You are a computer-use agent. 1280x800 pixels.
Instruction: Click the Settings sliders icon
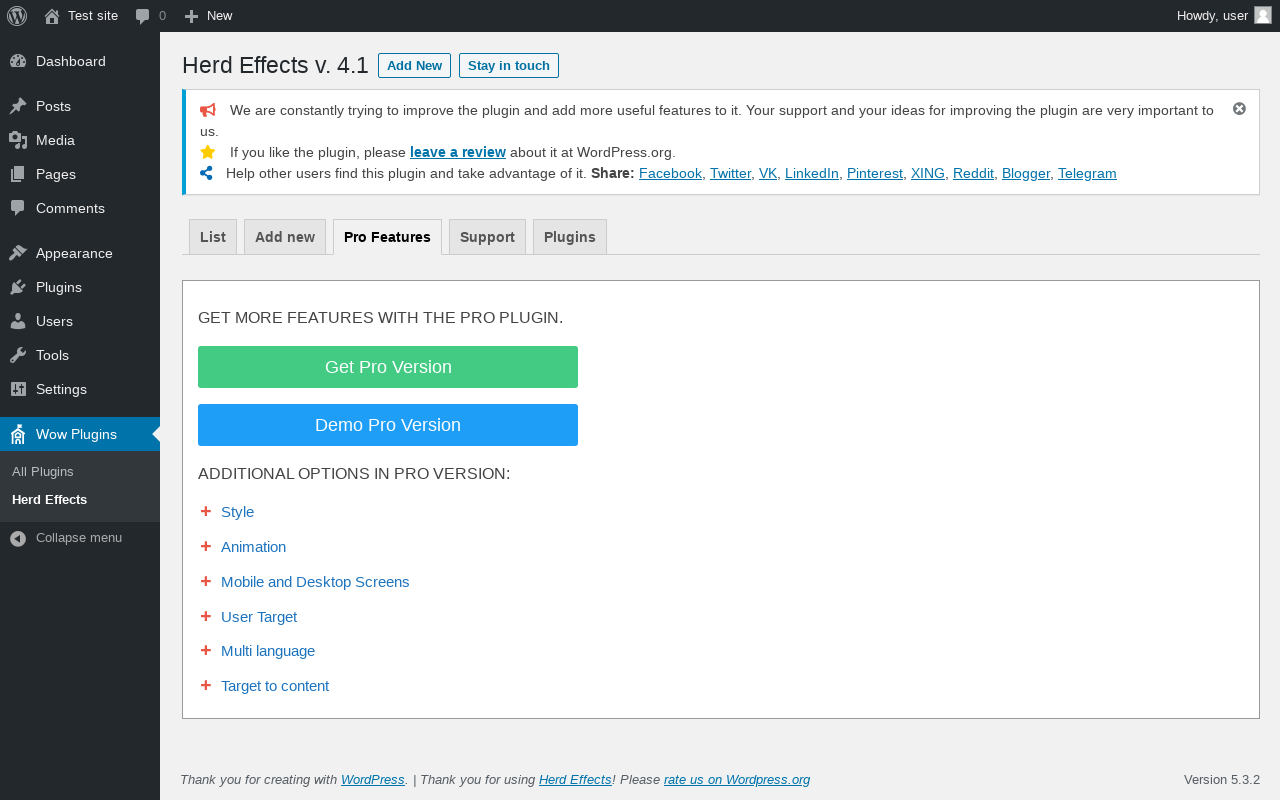click(18, 389)
